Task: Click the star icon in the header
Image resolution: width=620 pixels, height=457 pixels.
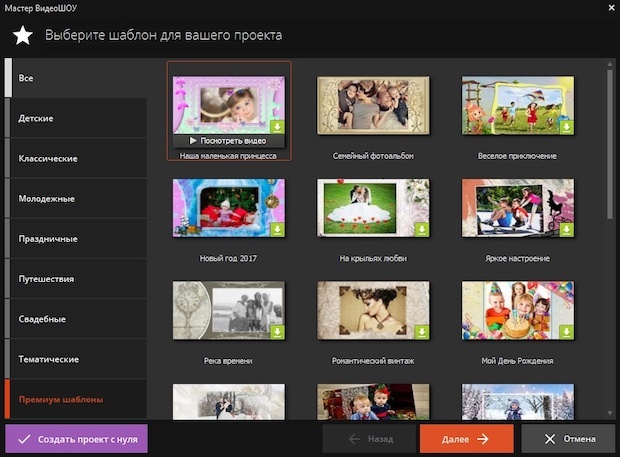Action: pyautogui.click(x=23, y=35)
